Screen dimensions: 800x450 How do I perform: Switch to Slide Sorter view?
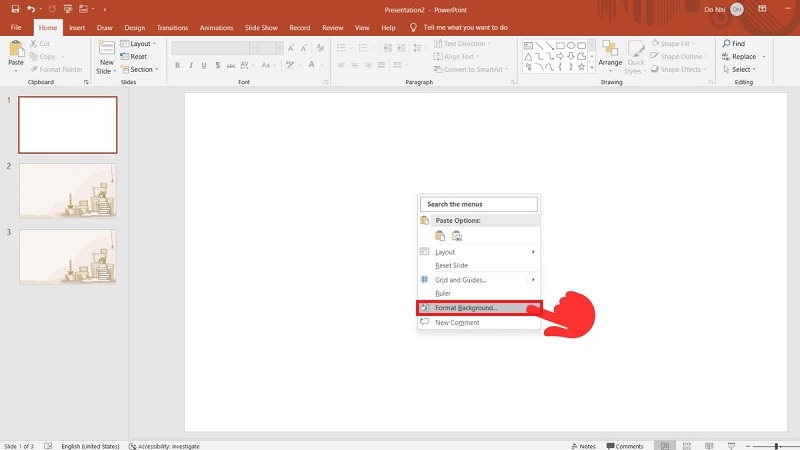pyautogui.click(x=687, y=446)
